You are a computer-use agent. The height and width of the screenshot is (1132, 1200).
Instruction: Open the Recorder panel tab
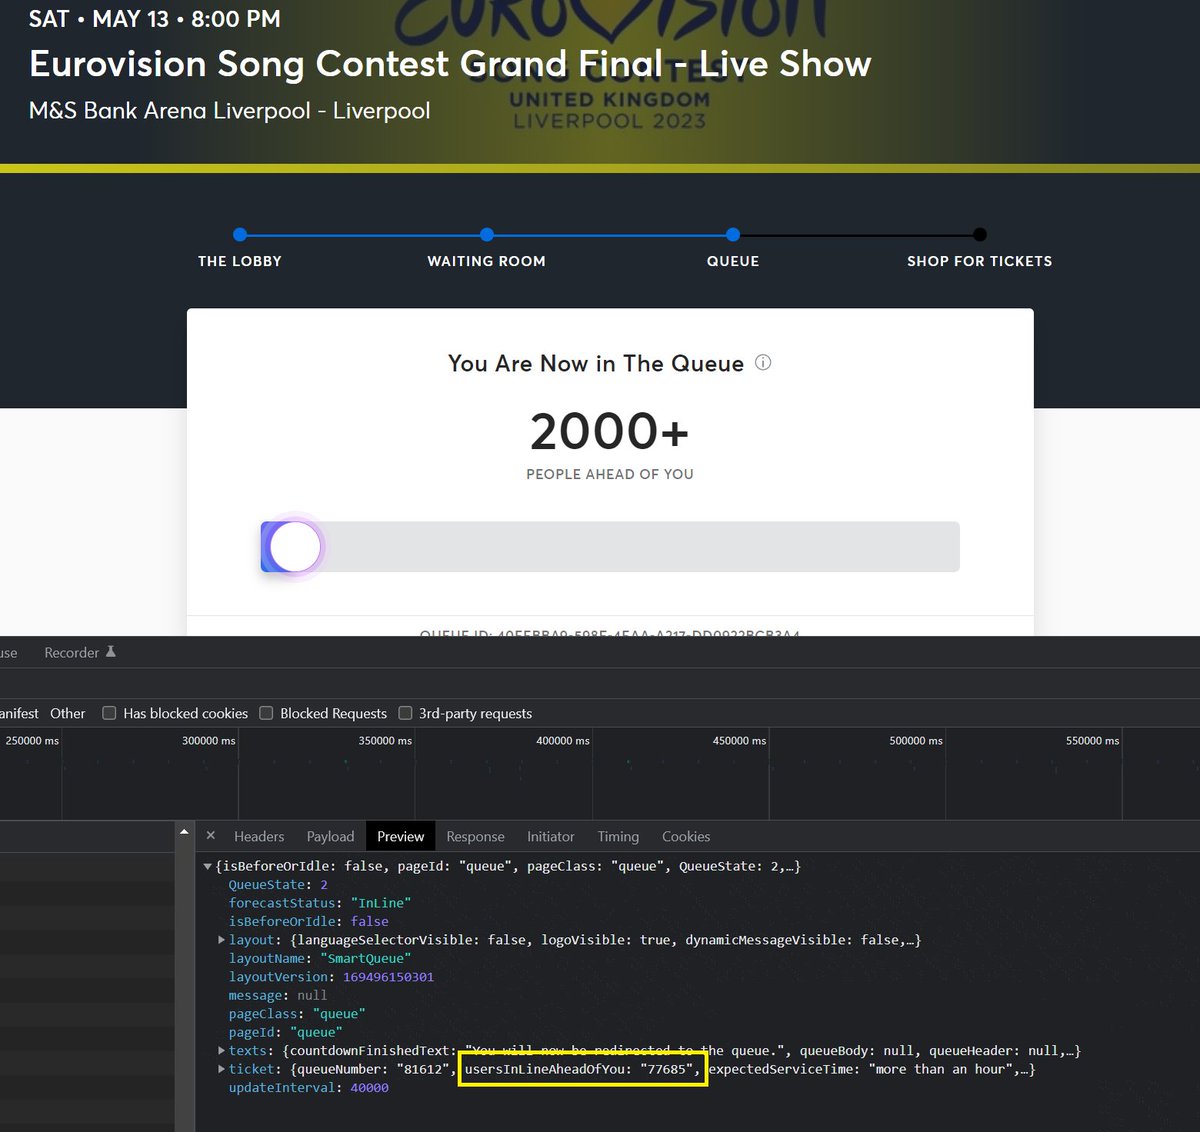(80, 652)
